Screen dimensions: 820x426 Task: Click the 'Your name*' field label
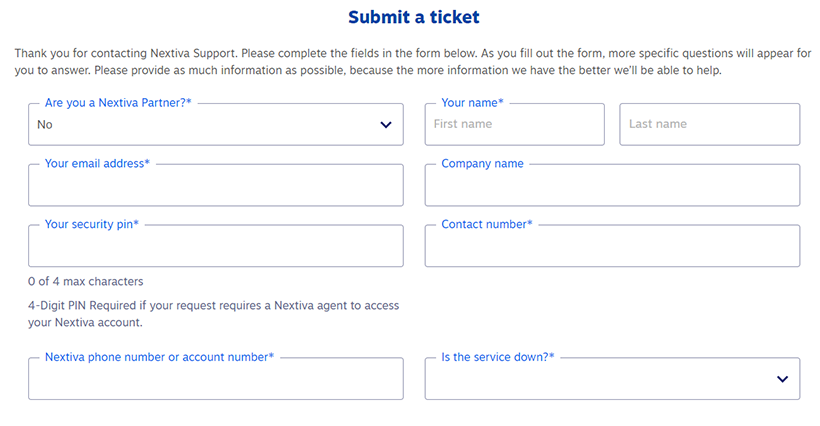click(x=472, y=103)
